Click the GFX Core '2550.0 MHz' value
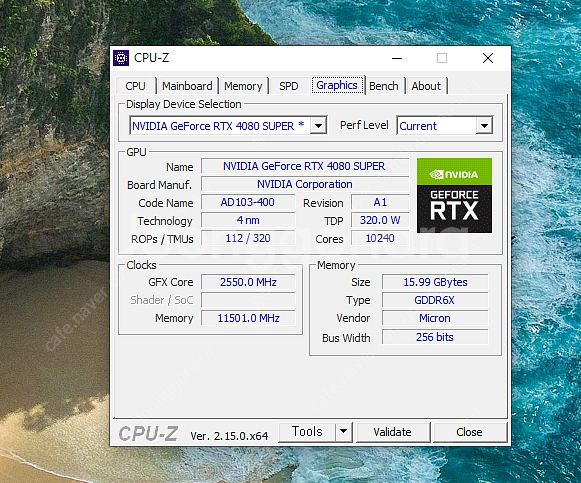 [248, 282]
